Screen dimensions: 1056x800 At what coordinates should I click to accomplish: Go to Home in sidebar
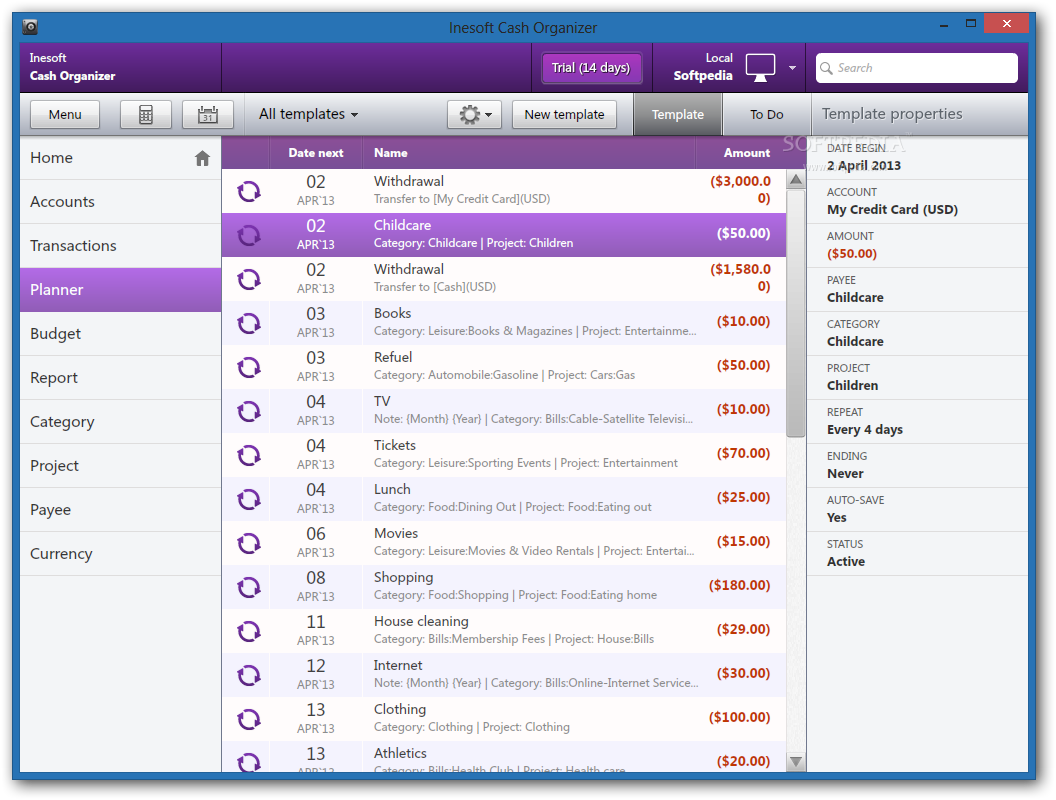[121, 158]
